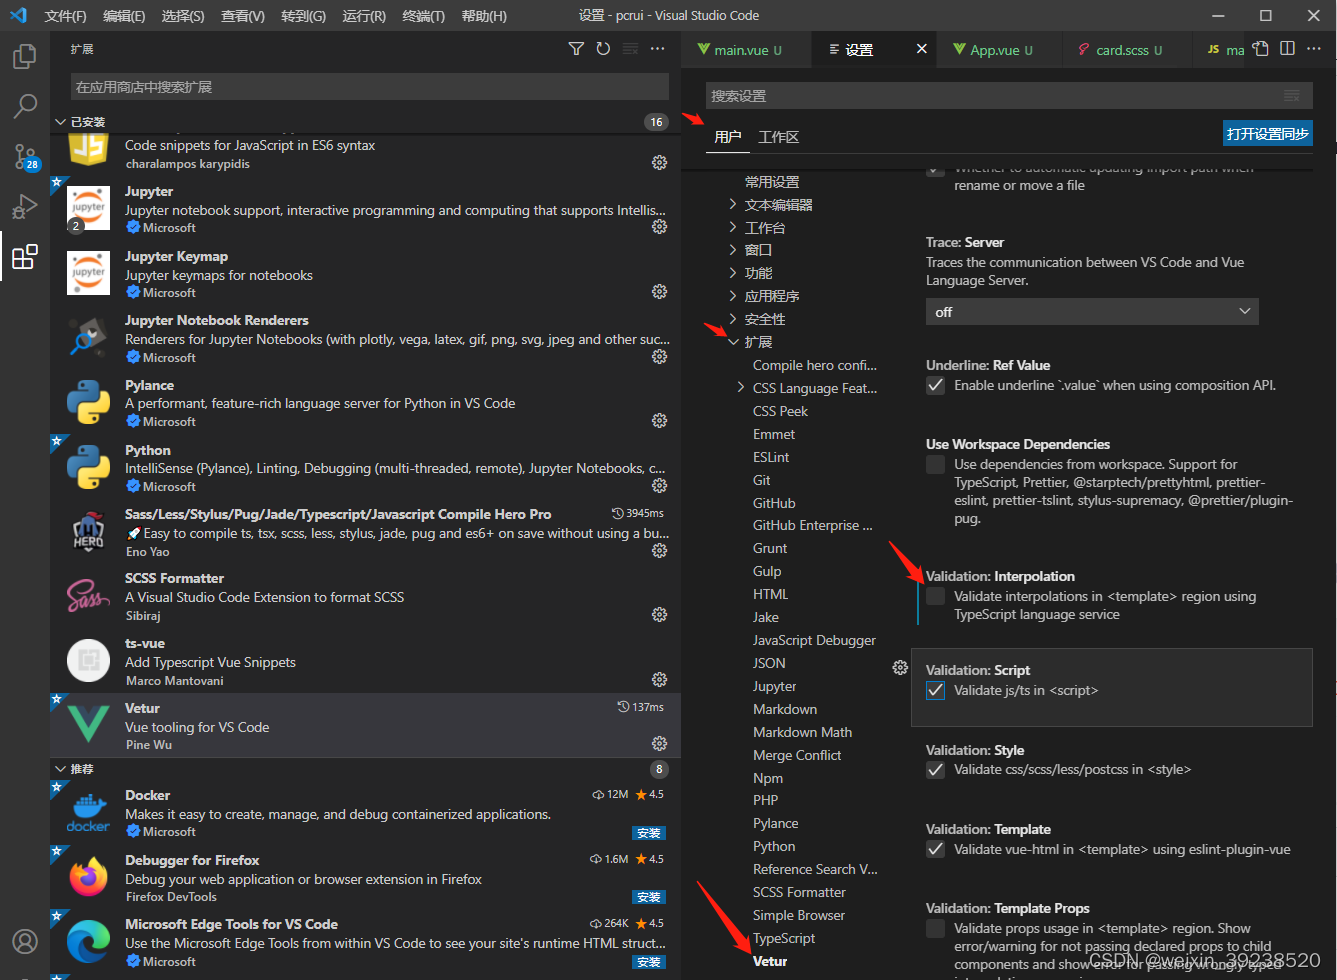Select the Search icon in the activity bar
The width and height of the screenshot is (1337, 980).
click(x=24, y=106)
